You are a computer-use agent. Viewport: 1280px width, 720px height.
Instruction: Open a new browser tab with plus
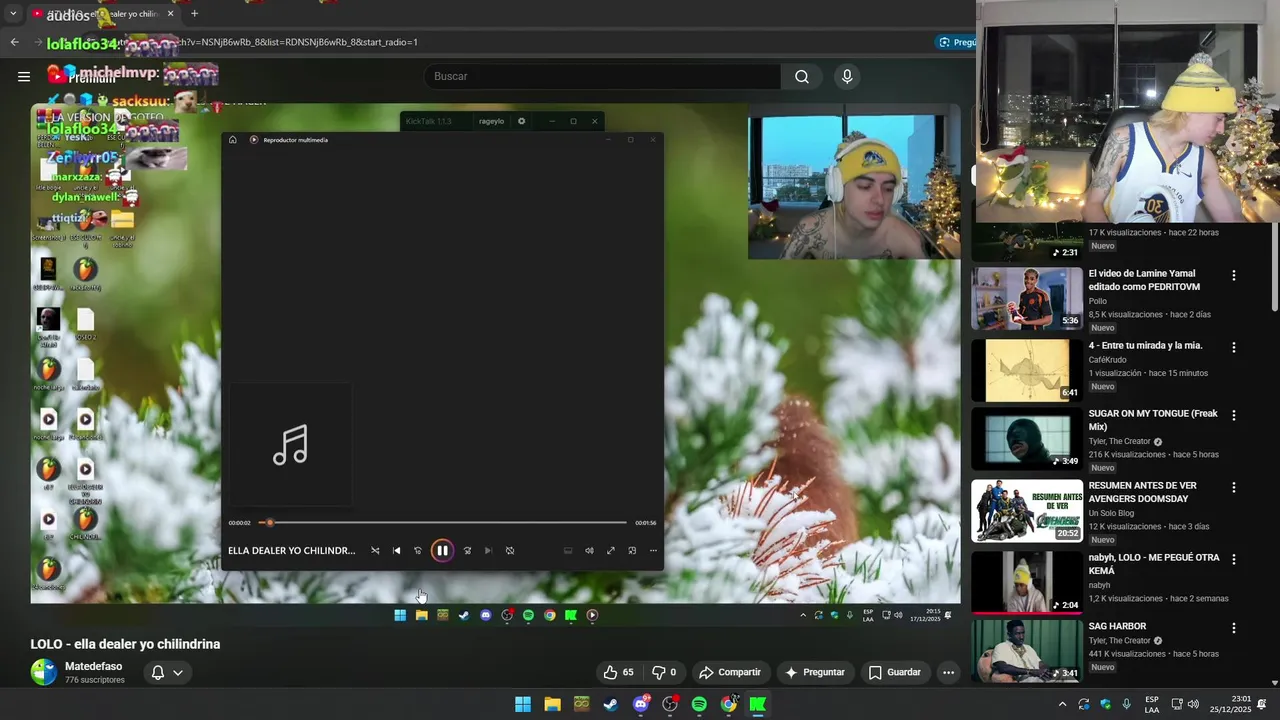(x=194, y=14)
